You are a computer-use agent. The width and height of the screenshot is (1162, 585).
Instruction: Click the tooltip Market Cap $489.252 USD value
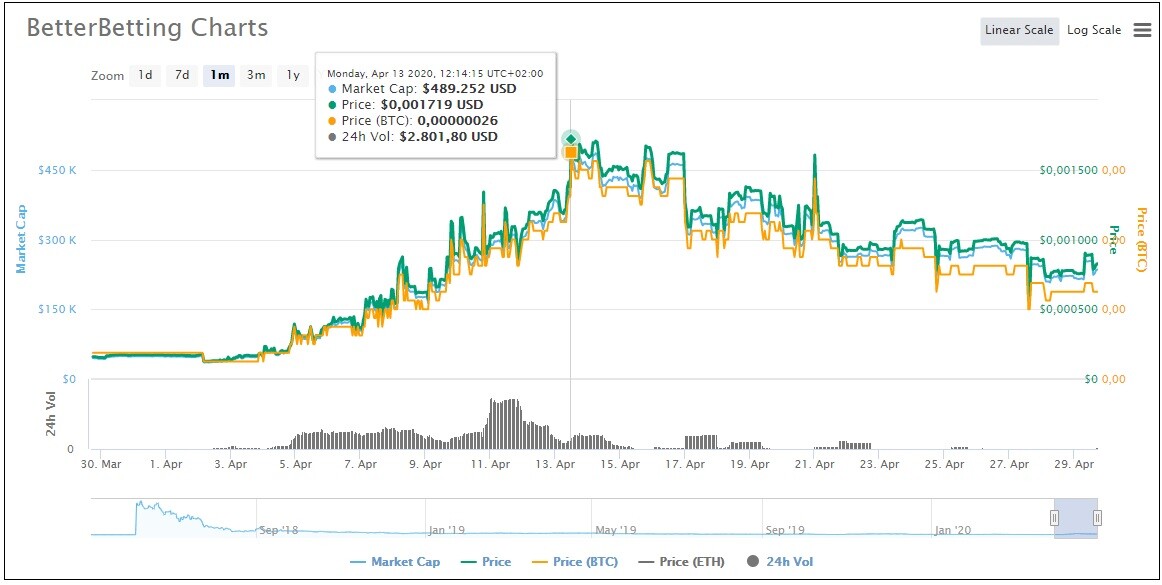470,88
